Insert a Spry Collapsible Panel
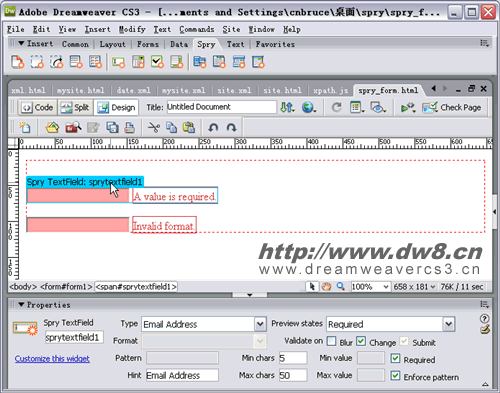This screenshot has width=500, height=393. pos(258,62)
